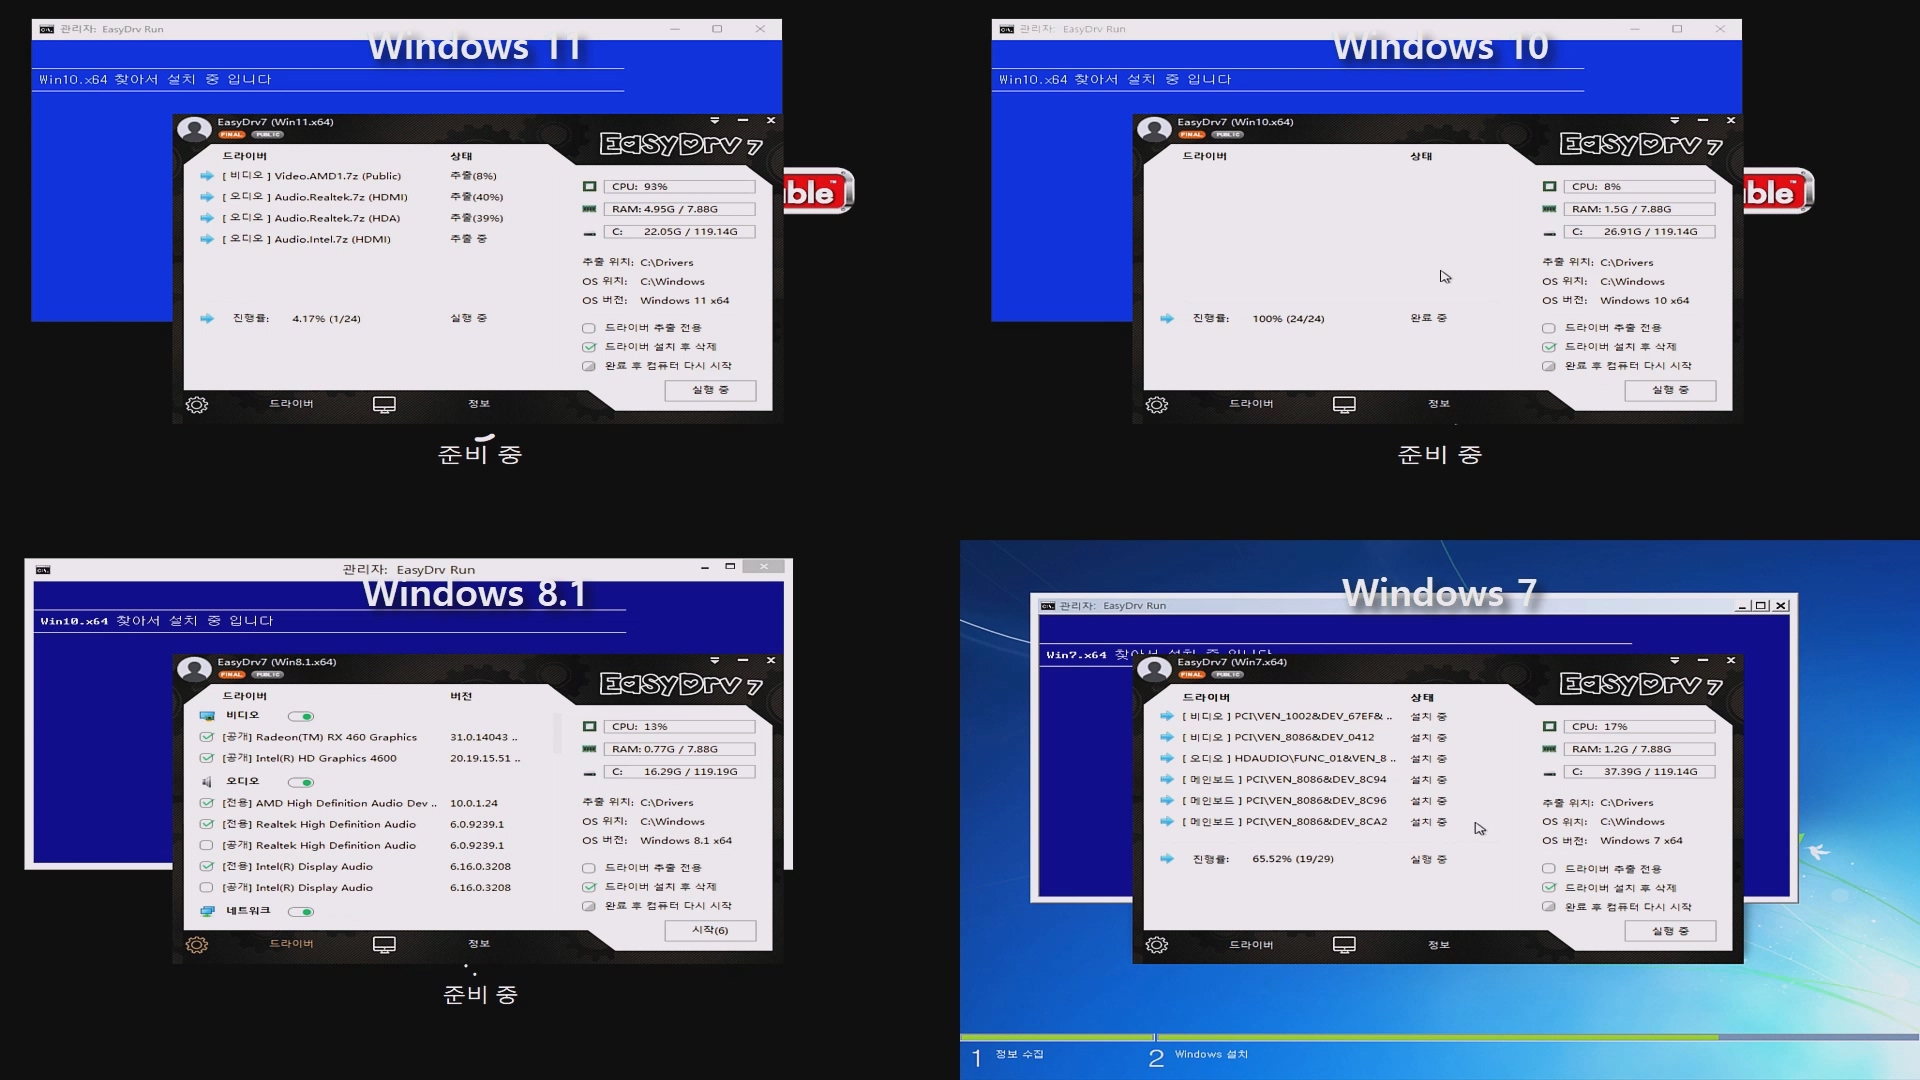Click the user avatar in Win10 EasyDrv7
1920x1080 pixels.
click(x=1154, y=129)
